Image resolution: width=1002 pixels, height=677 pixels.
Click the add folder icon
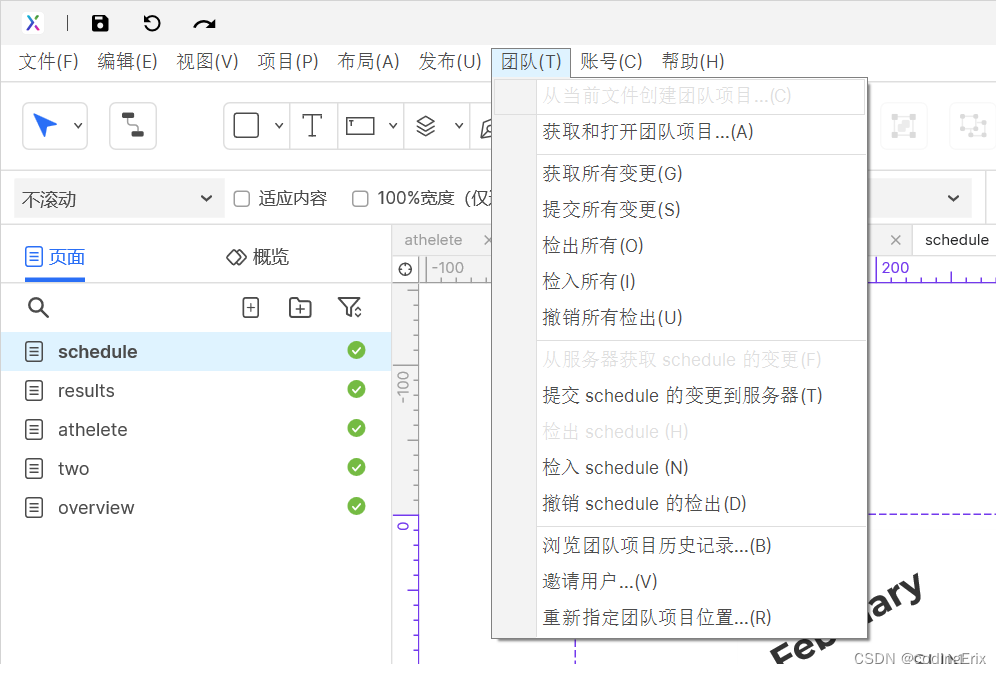point(300,307)
